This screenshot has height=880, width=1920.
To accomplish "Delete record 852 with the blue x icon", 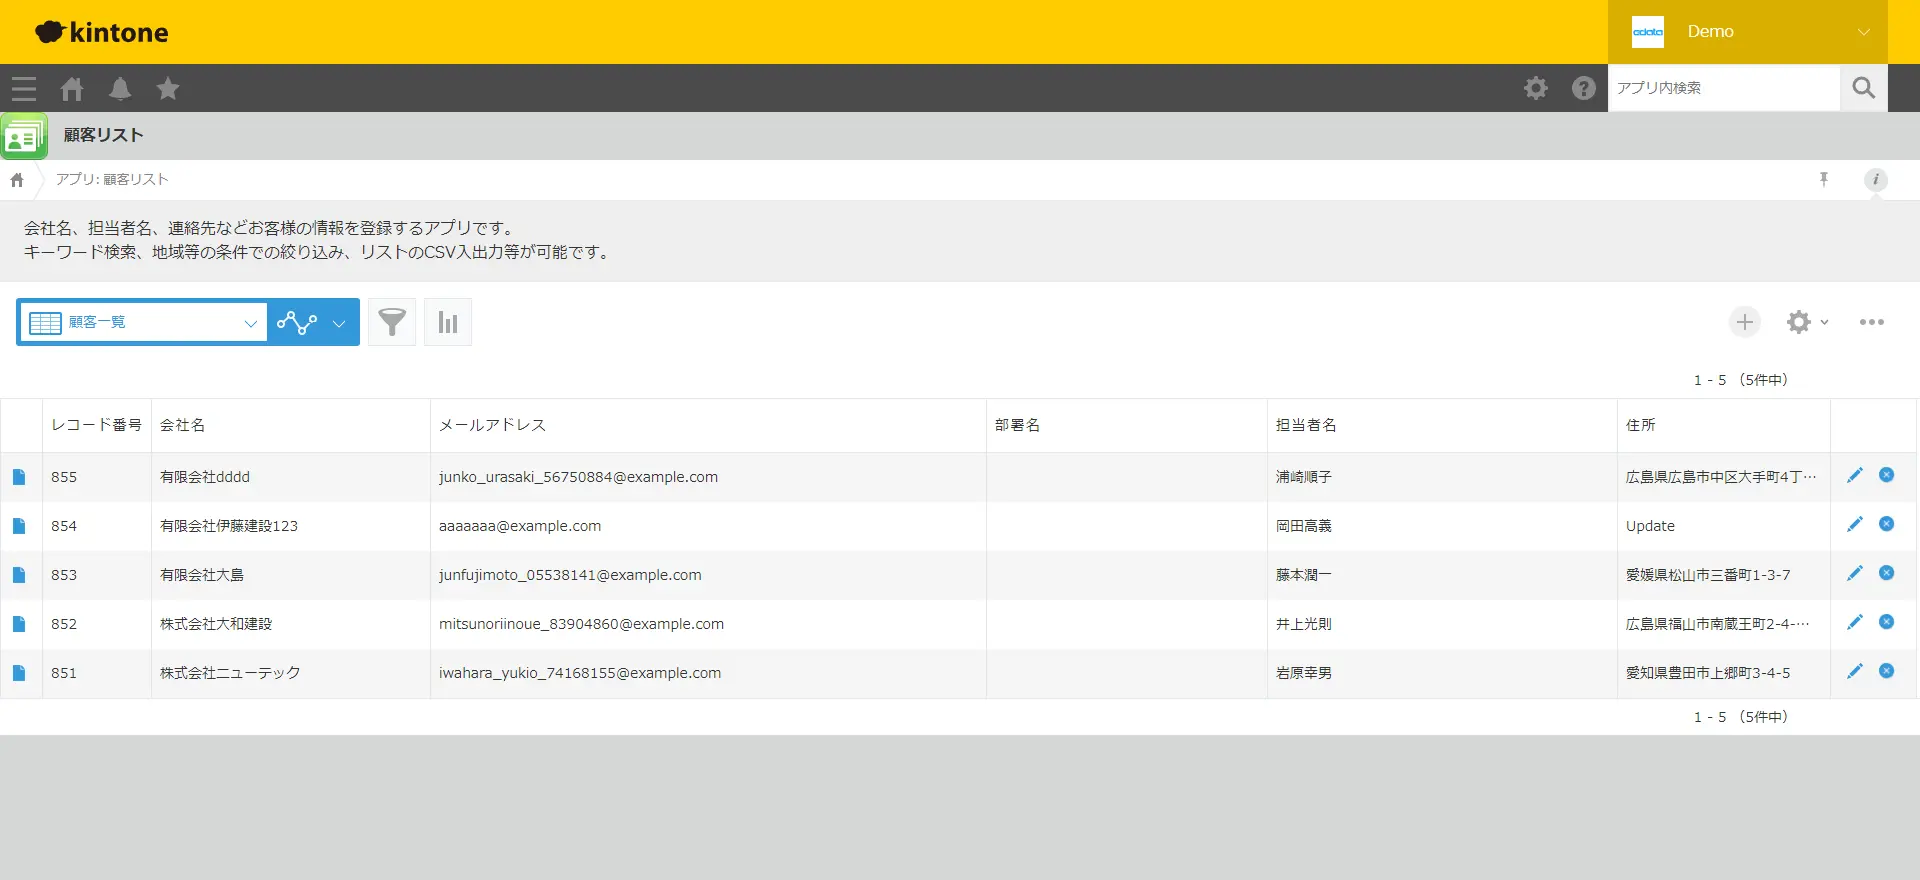I will point(1886,622).
